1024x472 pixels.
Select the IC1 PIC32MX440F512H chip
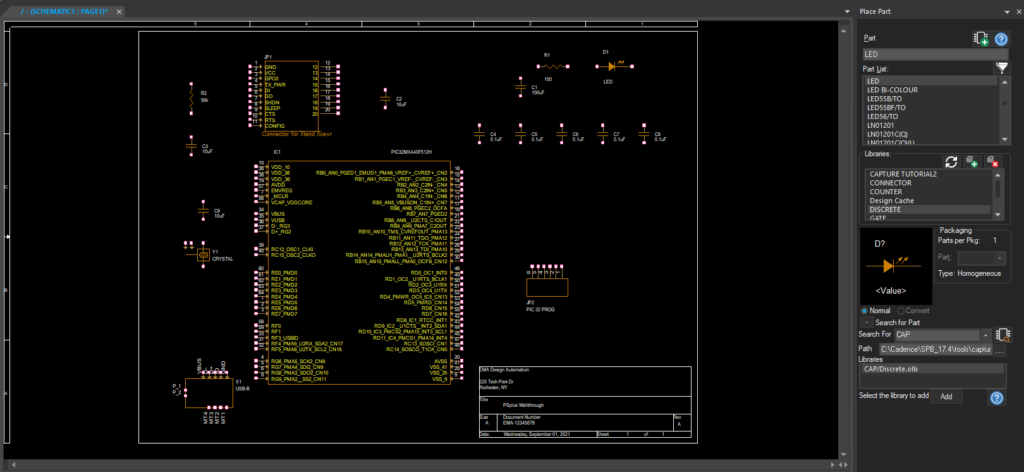(359, 273)
